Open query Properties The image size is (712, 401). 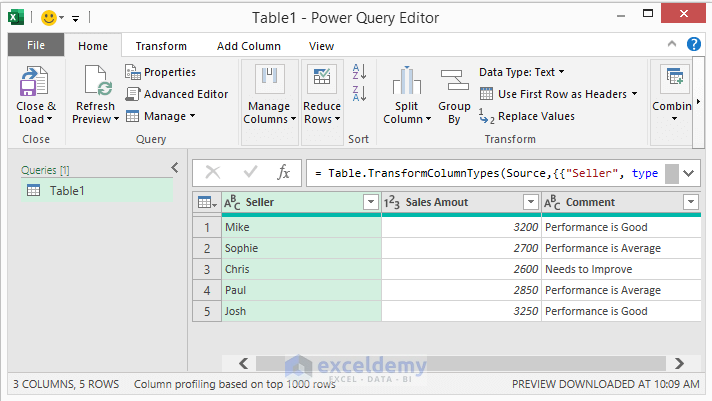point(160,72)
